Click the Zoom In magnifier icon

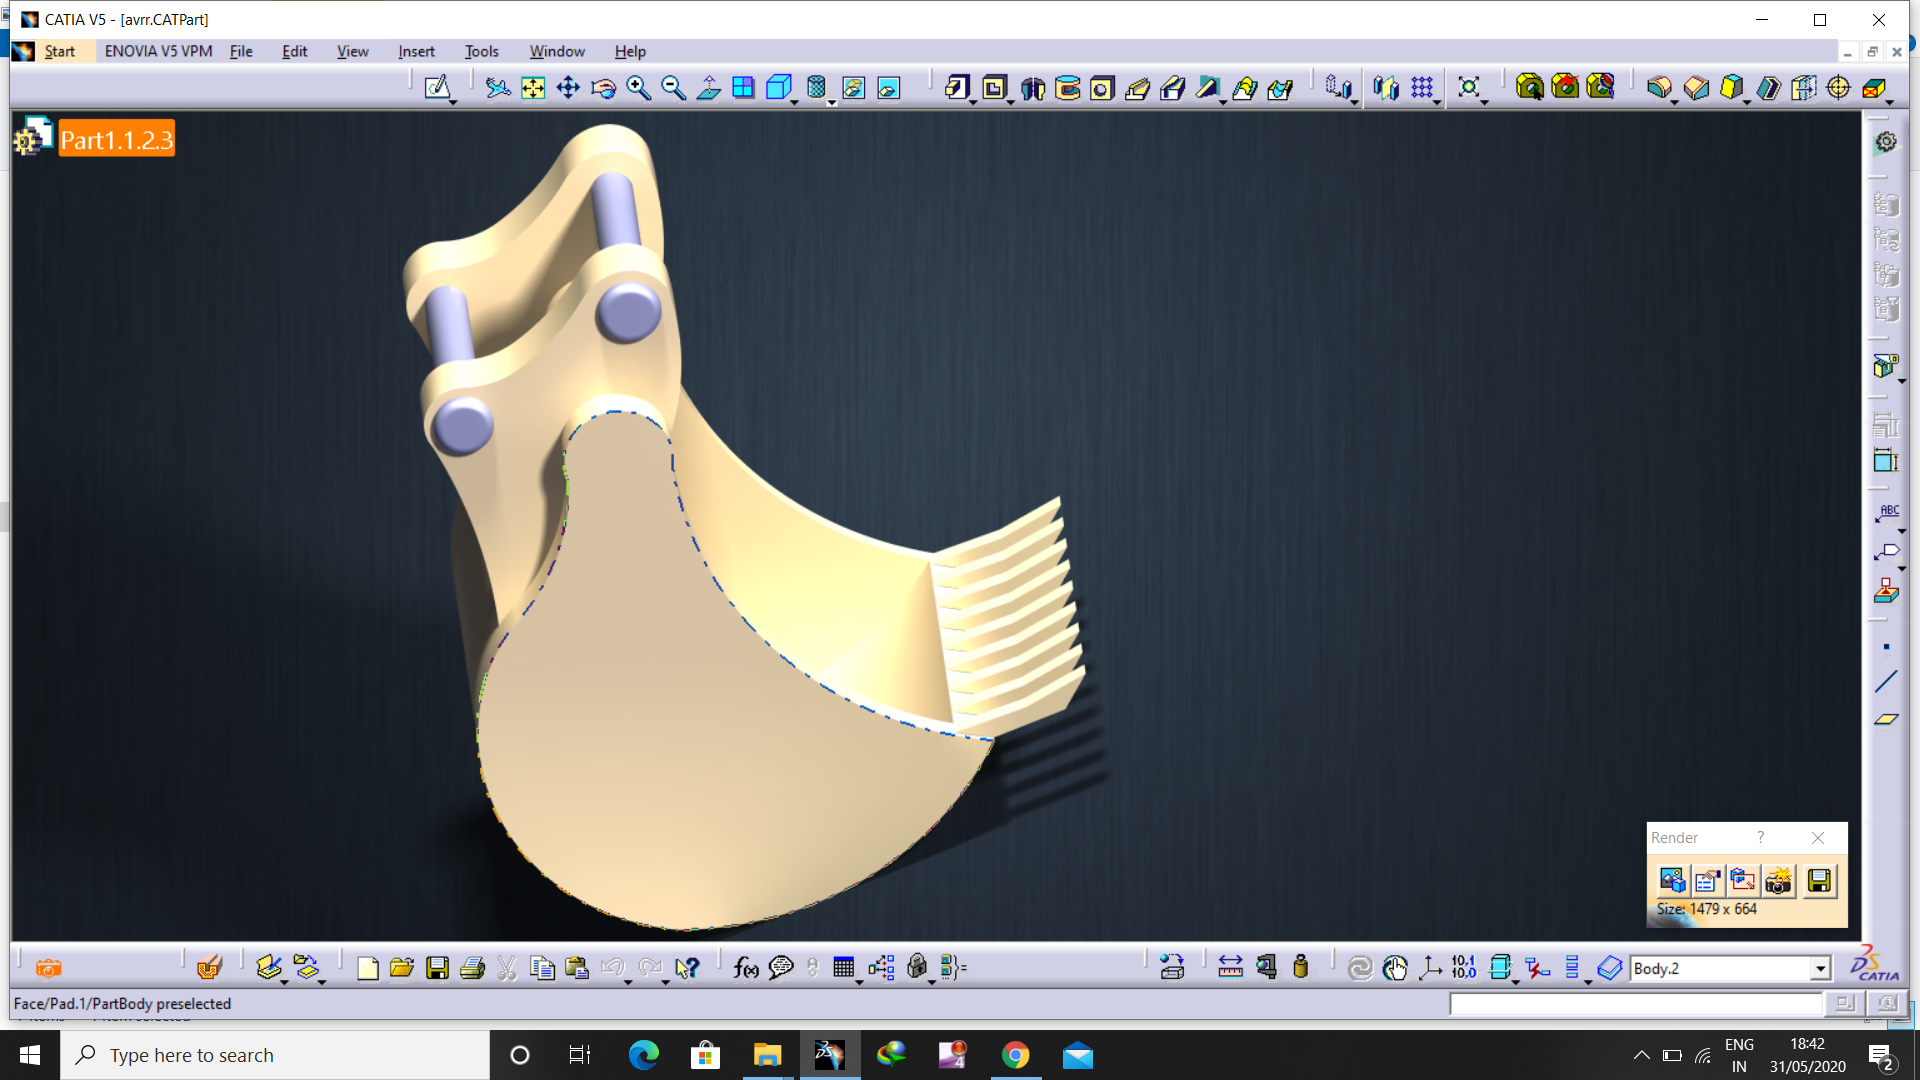[638, 88]
